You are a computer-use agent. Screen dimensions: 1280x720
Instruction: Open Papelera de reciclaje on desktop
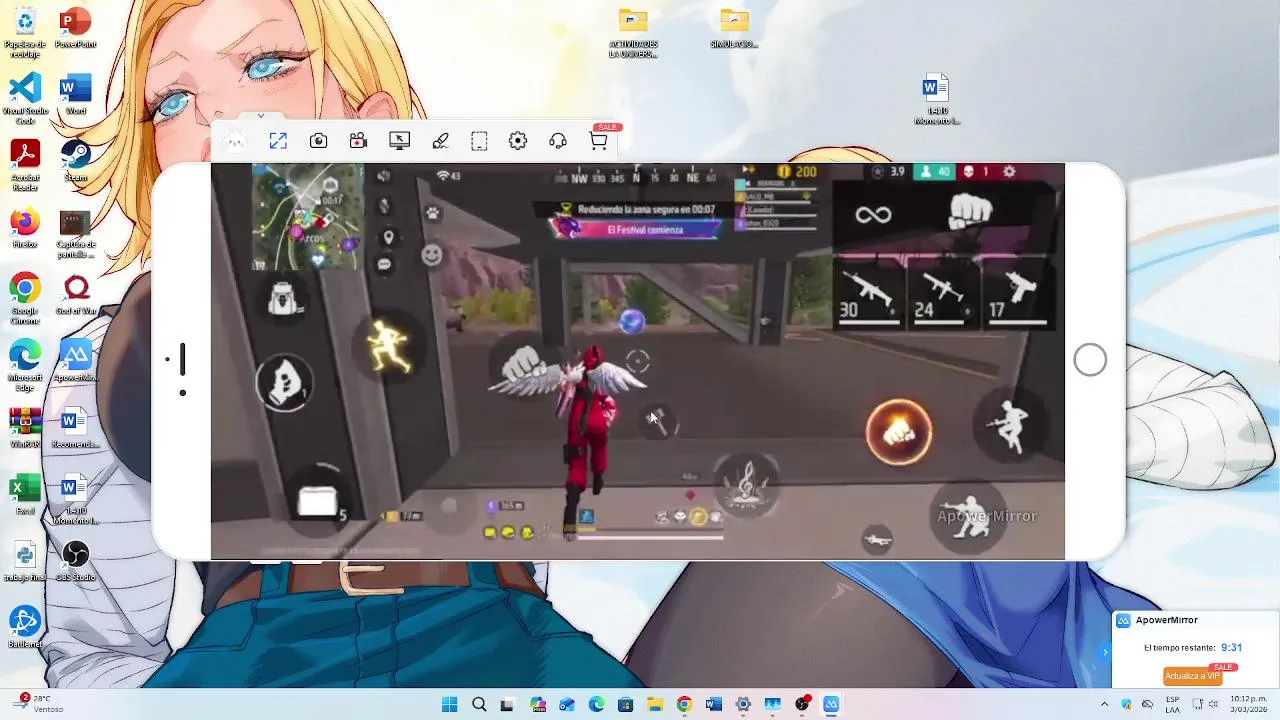click(x=25, y=32)
